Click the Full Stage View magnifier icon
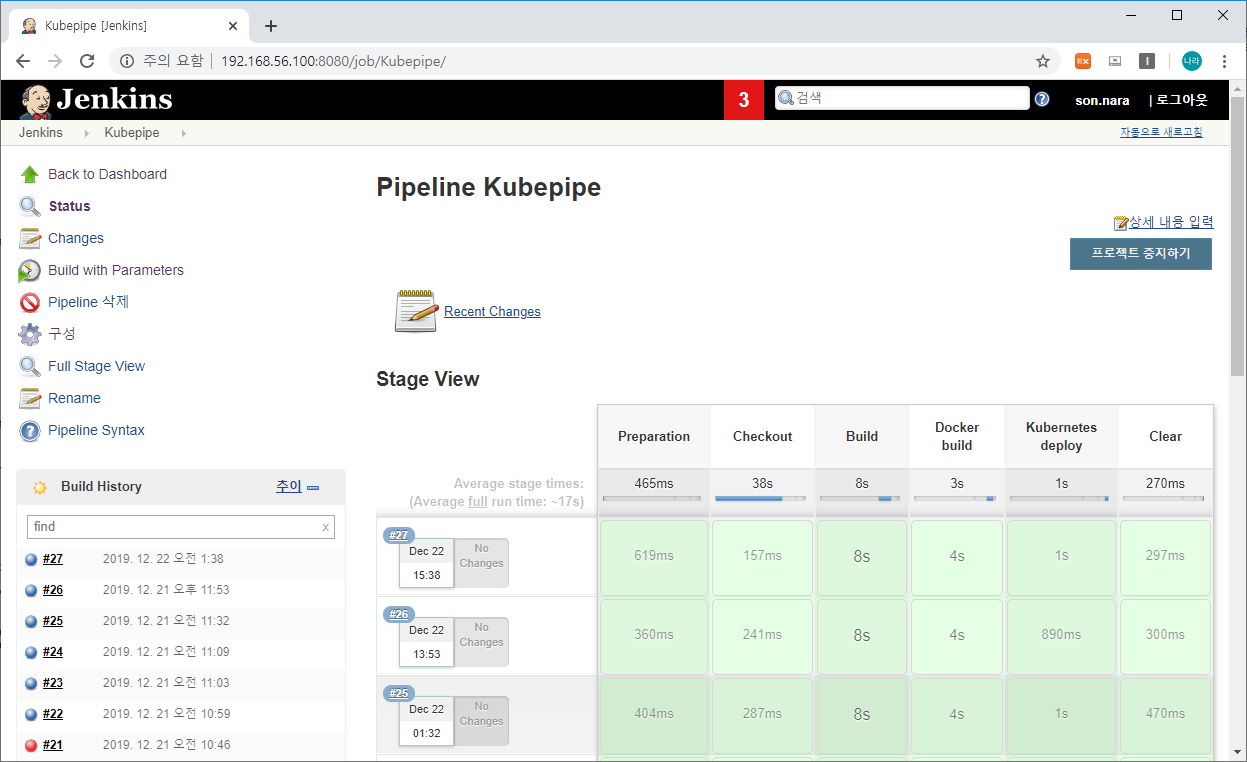Image resolution: width=1247 pixels, height=762 pixels. coord(30,366)
